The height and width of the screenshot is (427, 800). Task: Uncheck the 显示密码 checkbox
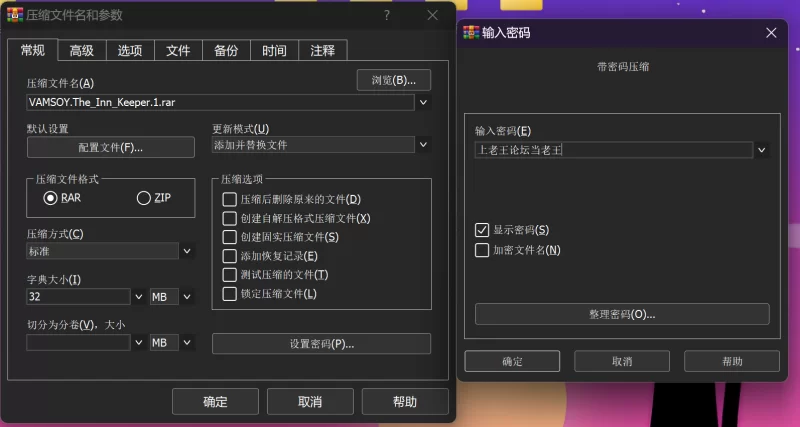point(482,230)
